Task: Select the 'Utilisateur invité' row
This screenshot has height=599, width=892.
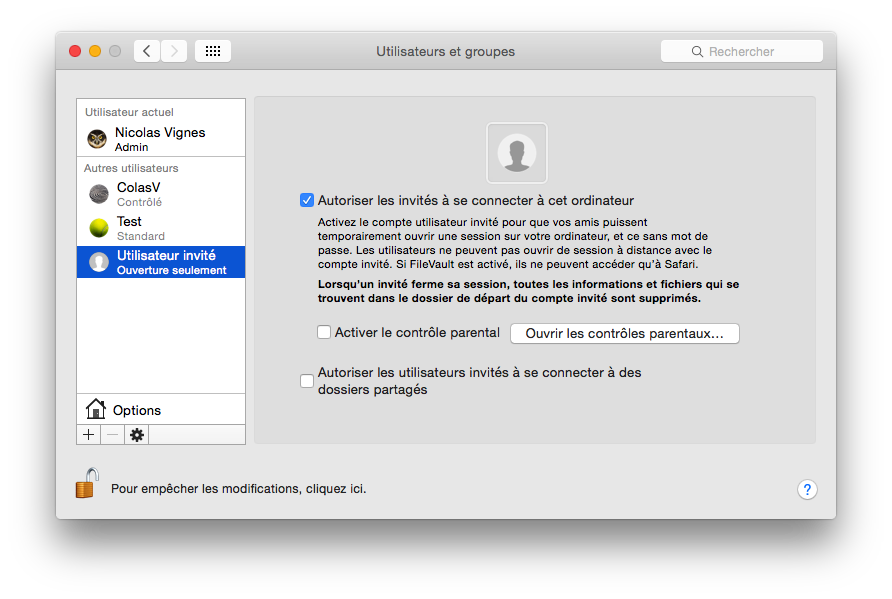Action: click(x=161, y=262)
